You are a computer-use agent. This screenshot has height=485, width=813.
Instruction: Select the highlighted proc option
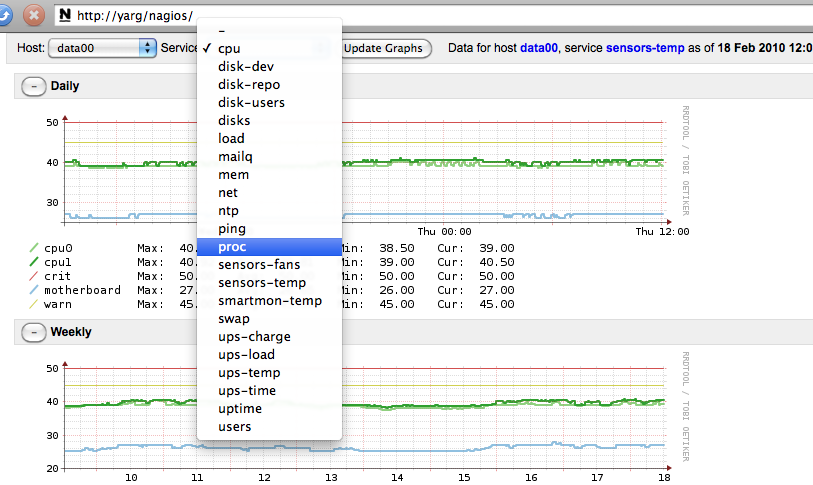tap(269, 247)
